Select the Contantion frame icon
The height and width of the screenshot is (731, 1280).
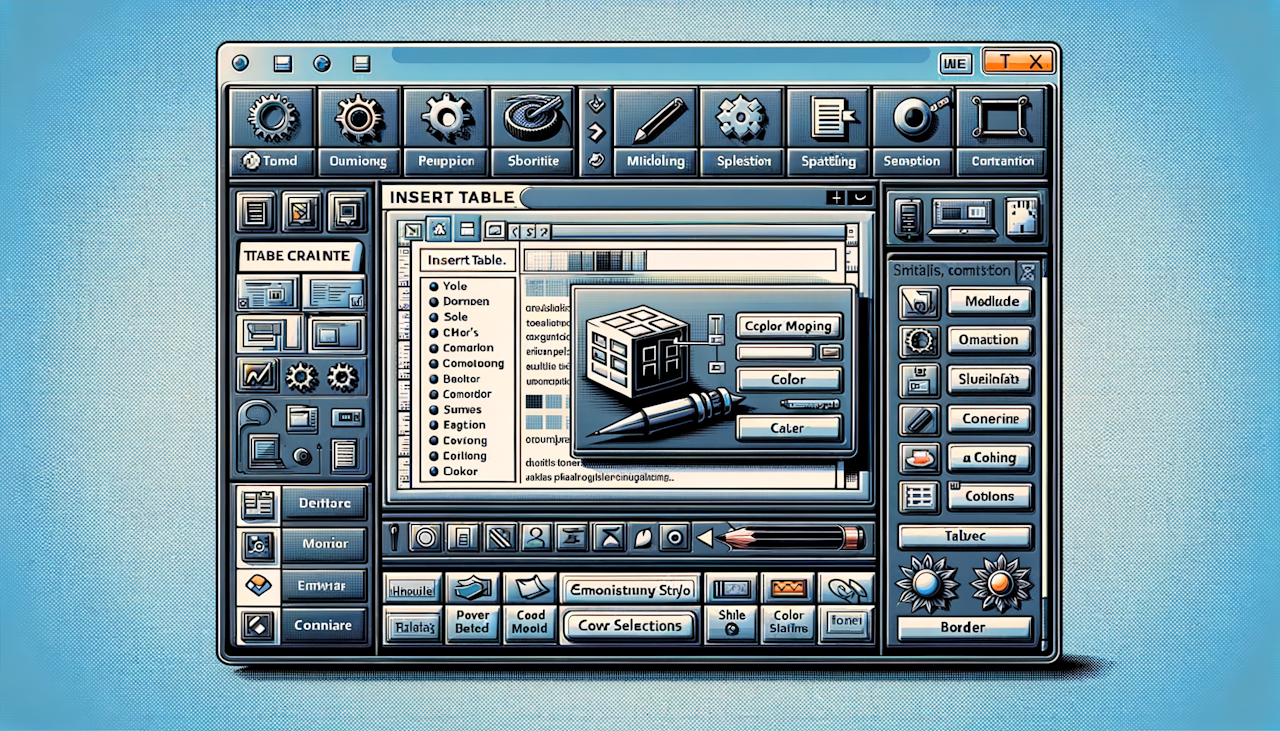pos(1002,117)
